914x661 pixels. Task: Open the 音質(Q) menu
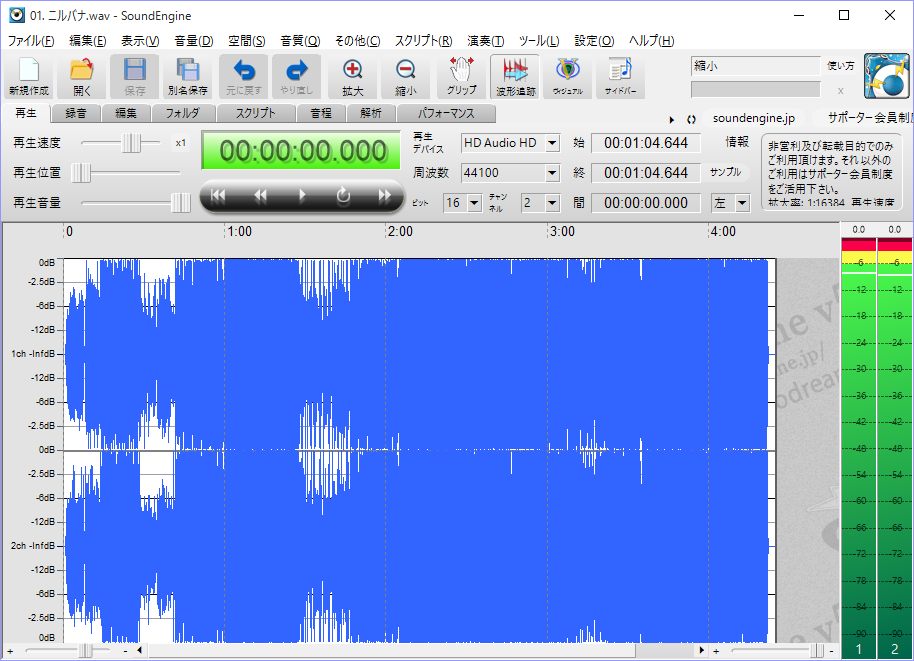click(x=300, y=41)
